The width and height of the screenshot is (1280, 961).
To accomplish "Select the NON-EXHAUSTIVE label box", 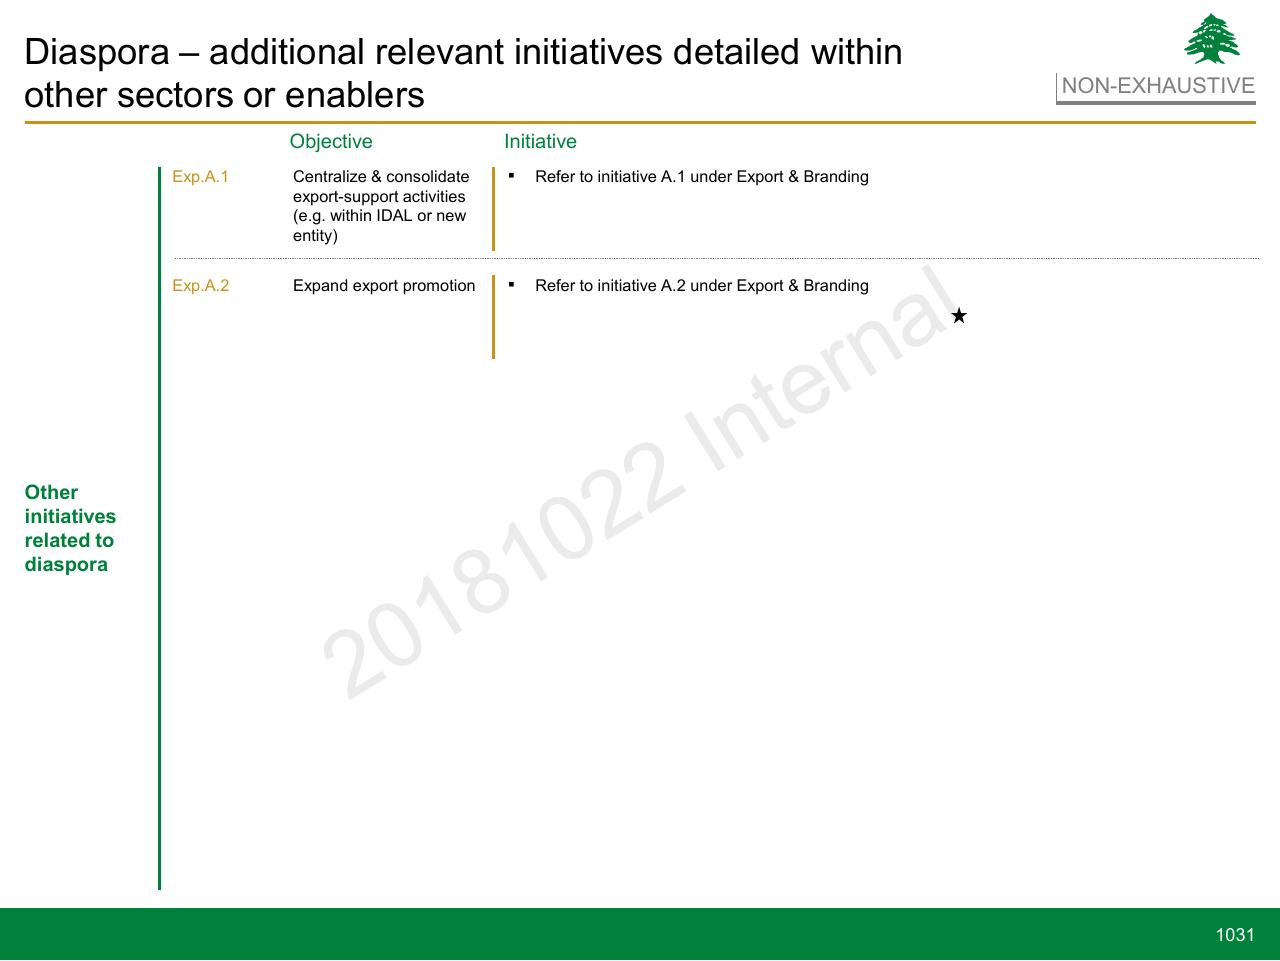I will [1157, 87].
